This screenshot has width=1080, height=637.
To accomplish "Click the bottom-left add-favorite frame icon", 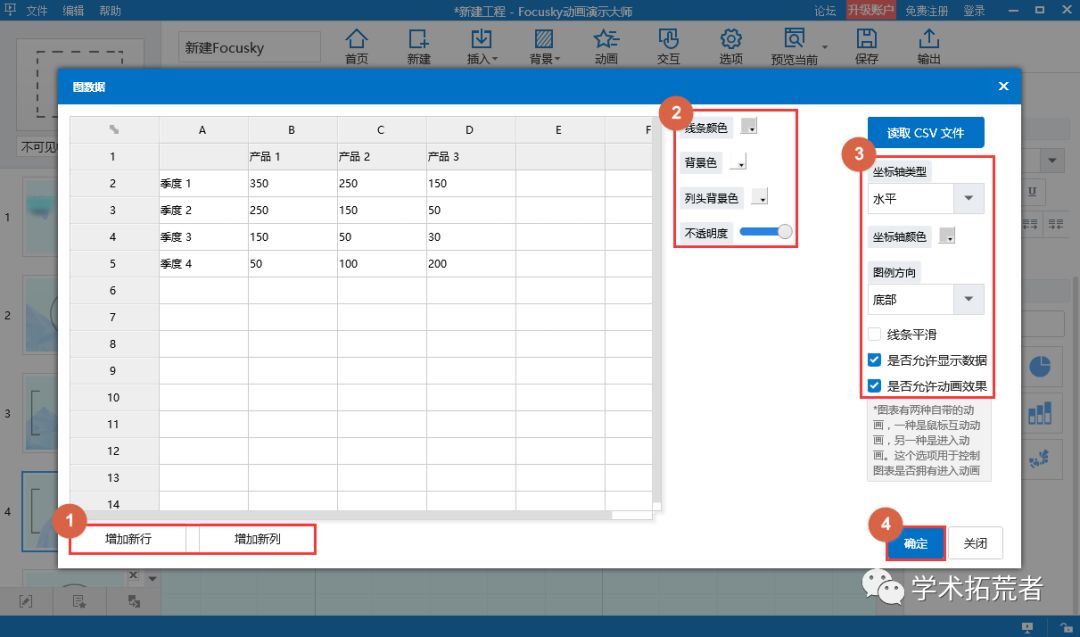I will 79,601.
